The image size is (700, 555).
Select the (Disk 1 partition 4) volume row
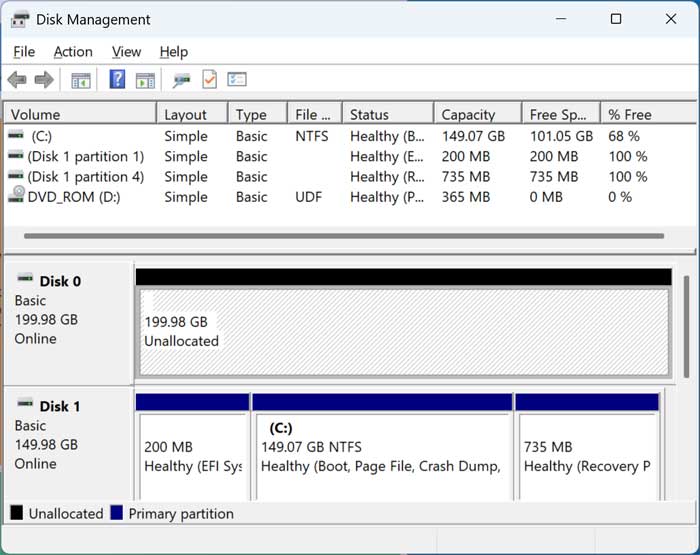(350, 176)
